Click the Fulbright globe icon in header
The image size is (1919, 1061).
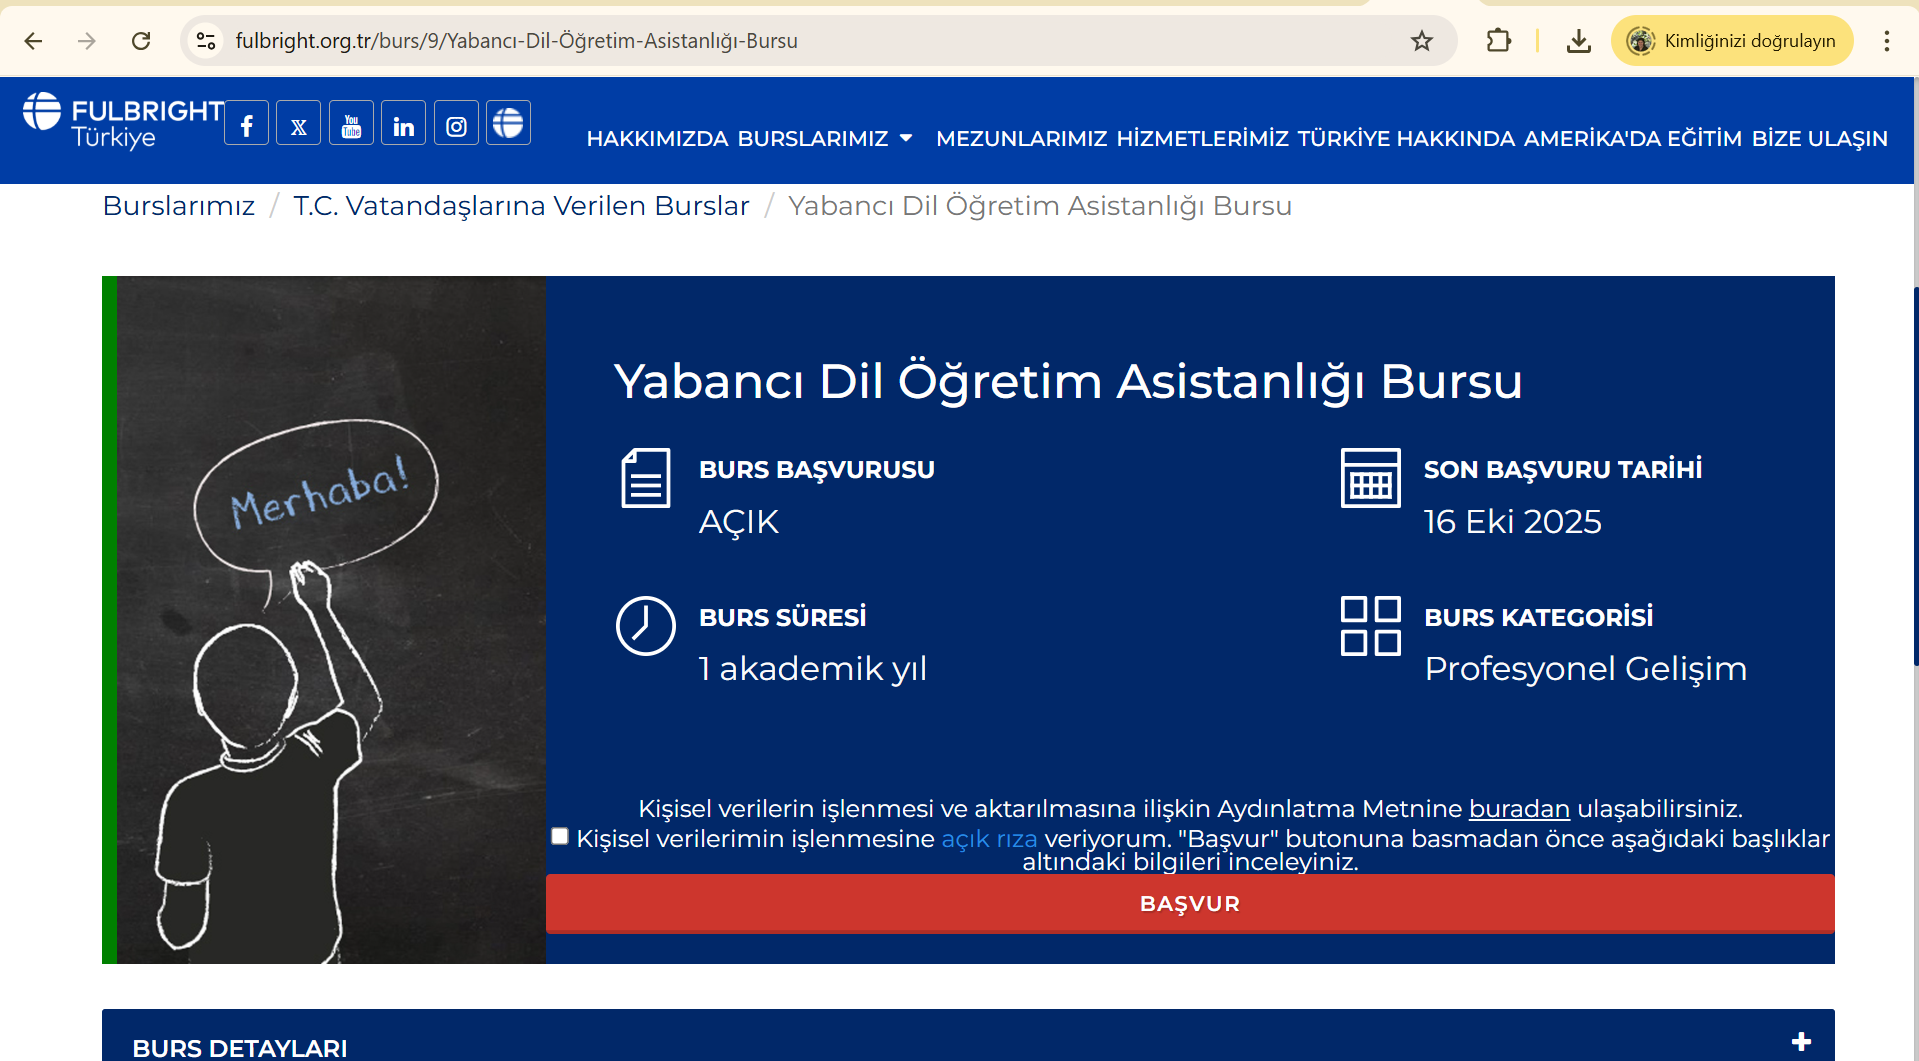tap(508, 123)
